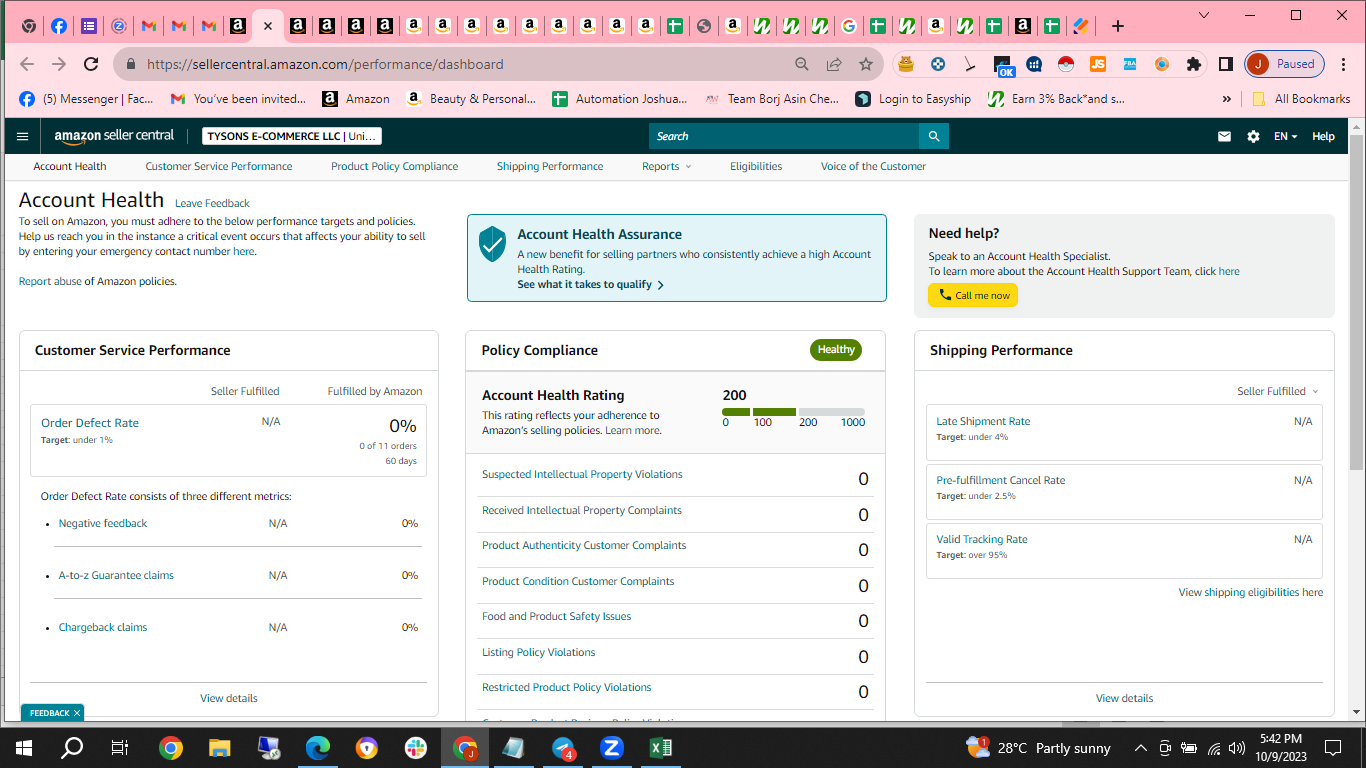
Task: Expand the bookmarks overflow chevron
Action: point(1227,99)
